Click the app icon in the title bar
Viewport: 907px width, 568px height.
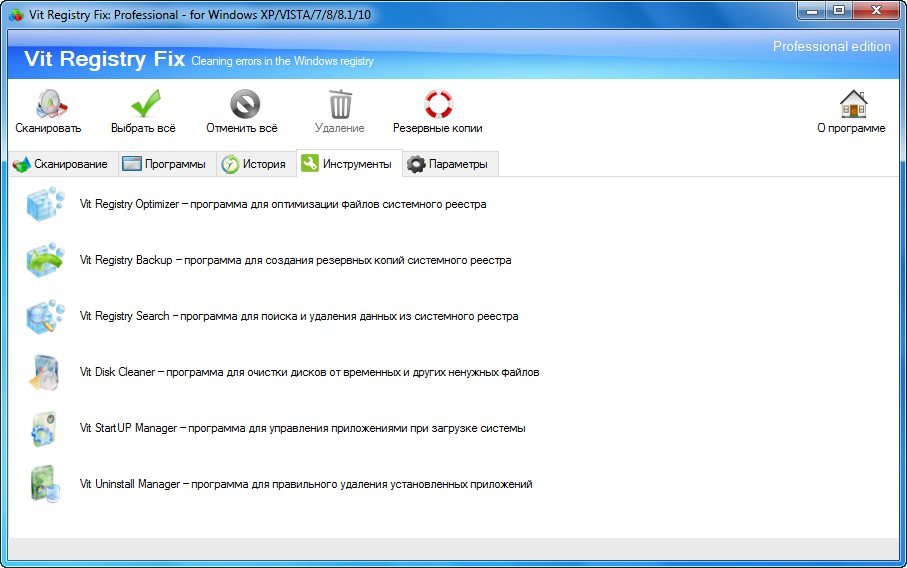pos(17,15)
